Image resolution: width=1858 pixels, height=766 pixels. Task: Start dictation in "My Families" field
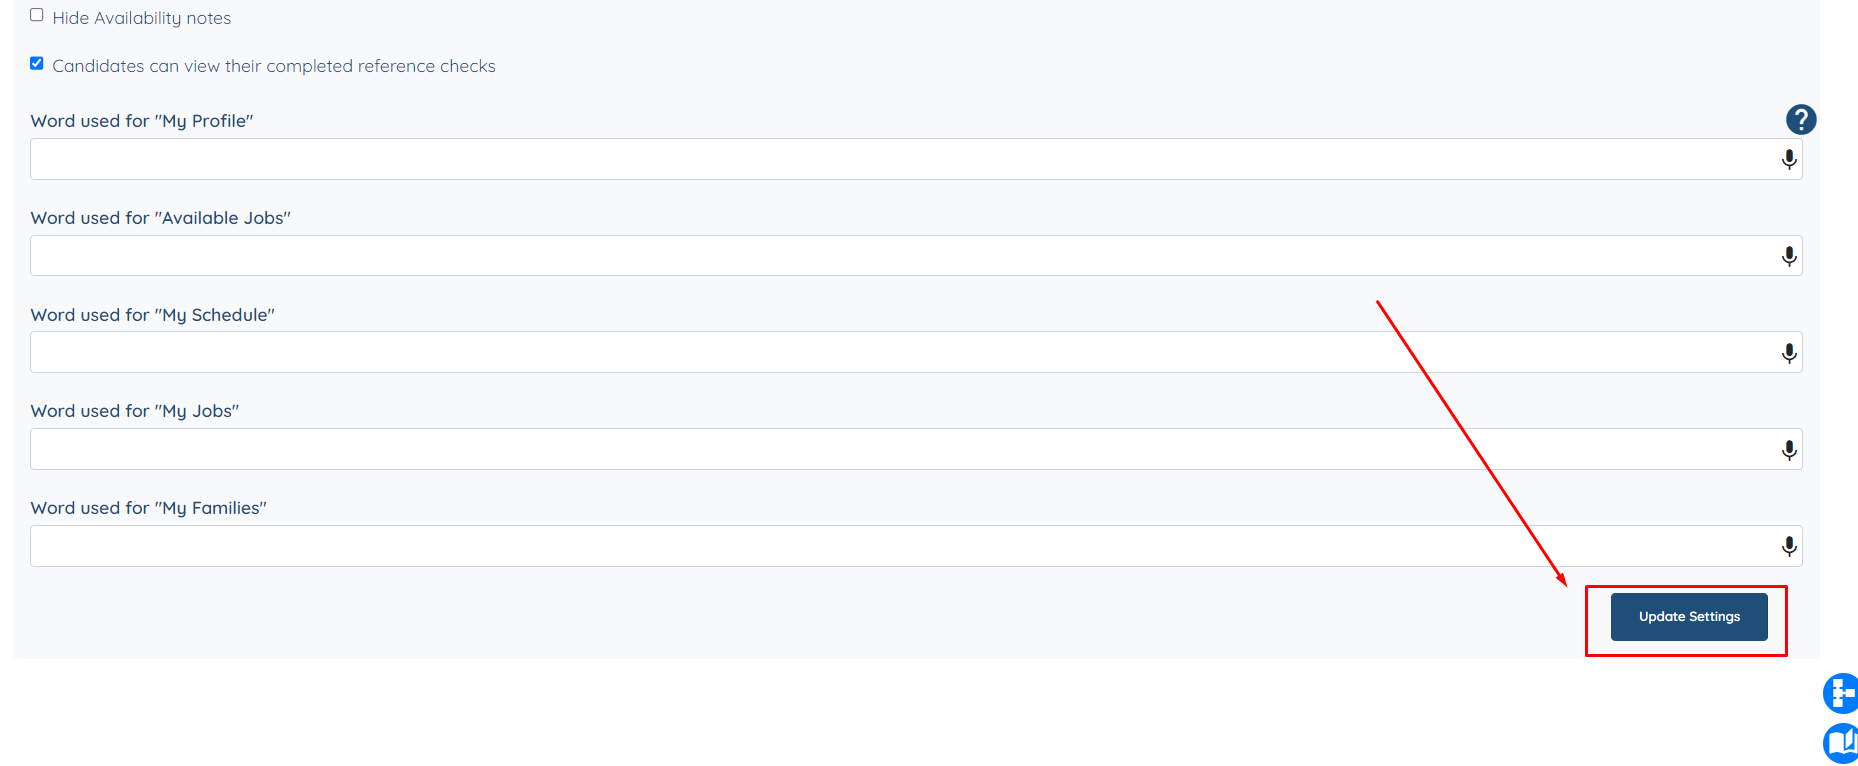point(1789,546)
